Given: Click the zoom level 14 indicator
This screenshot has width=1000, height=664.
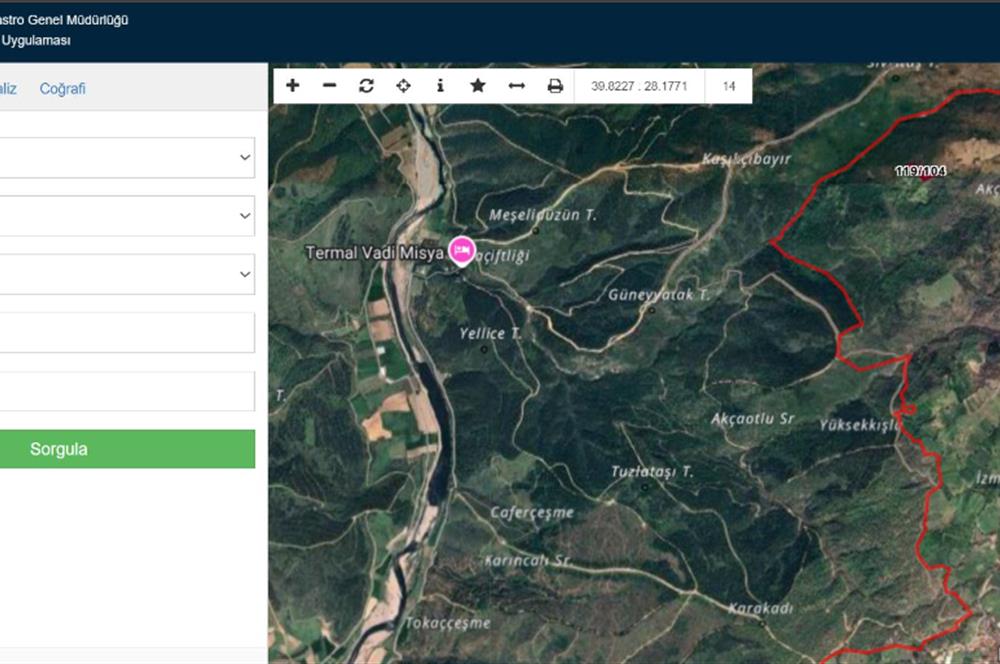Looking at the screenshot, I should [728, 86].
